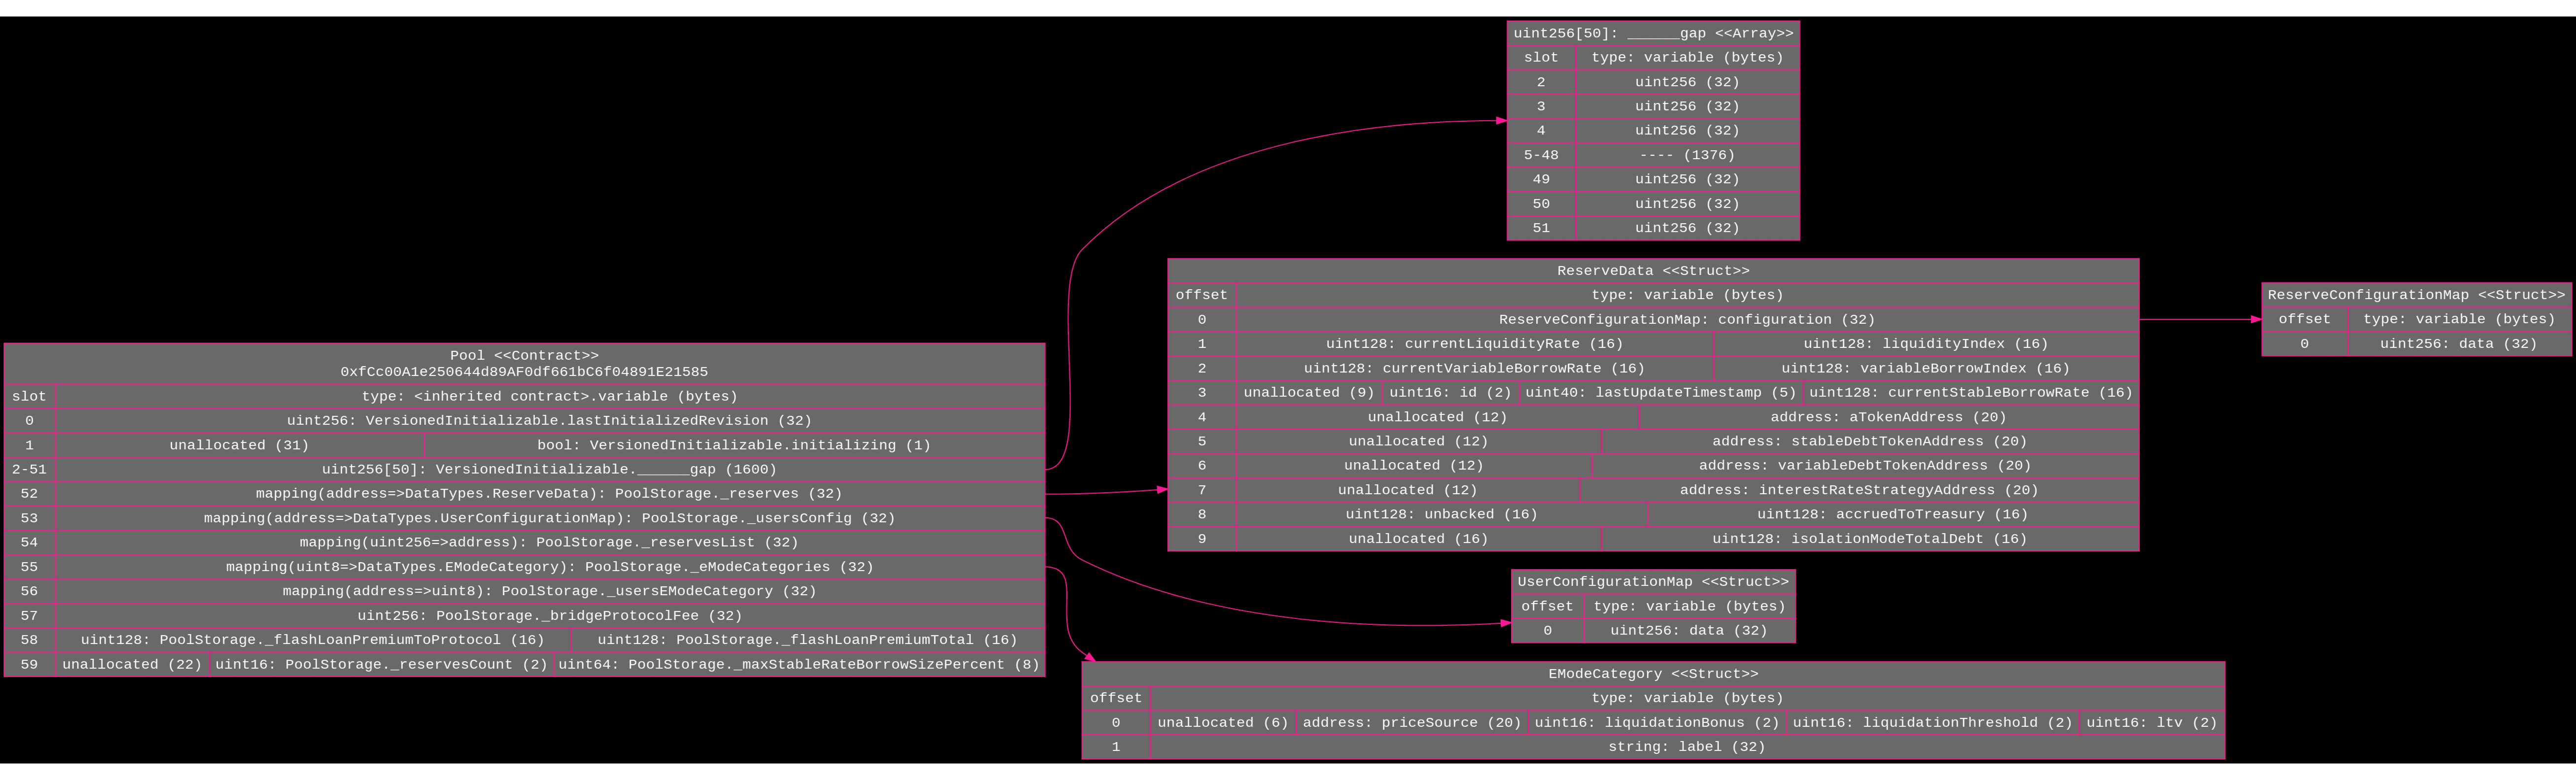Select 'address: aTokenAddress (20)' cell

tap(1888, 417)
